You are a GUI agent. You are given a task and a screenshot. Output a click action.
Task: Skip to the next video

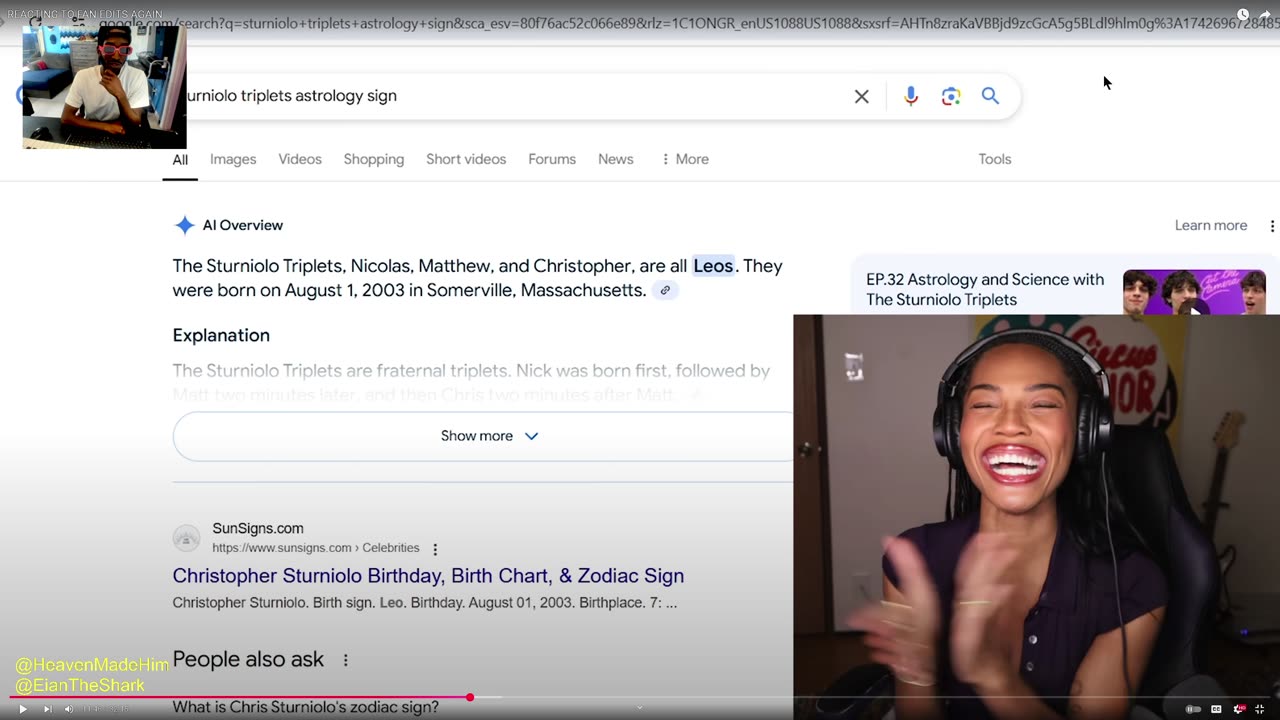[x=47, y=709]
